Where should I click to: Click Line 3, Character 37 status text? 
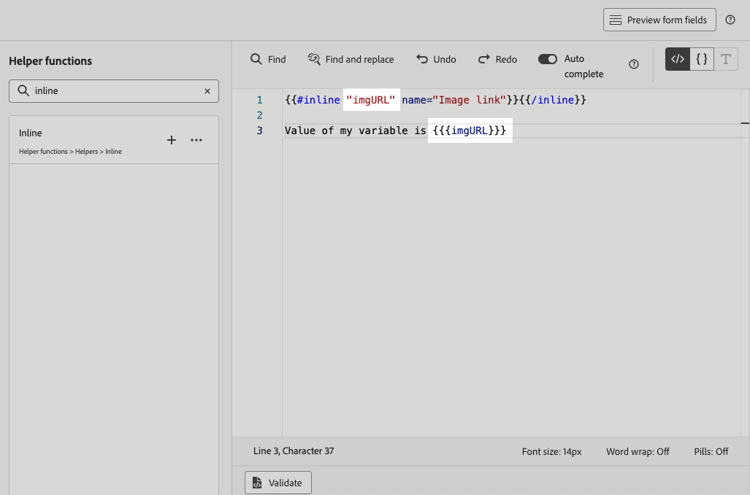tap(294, 451)
